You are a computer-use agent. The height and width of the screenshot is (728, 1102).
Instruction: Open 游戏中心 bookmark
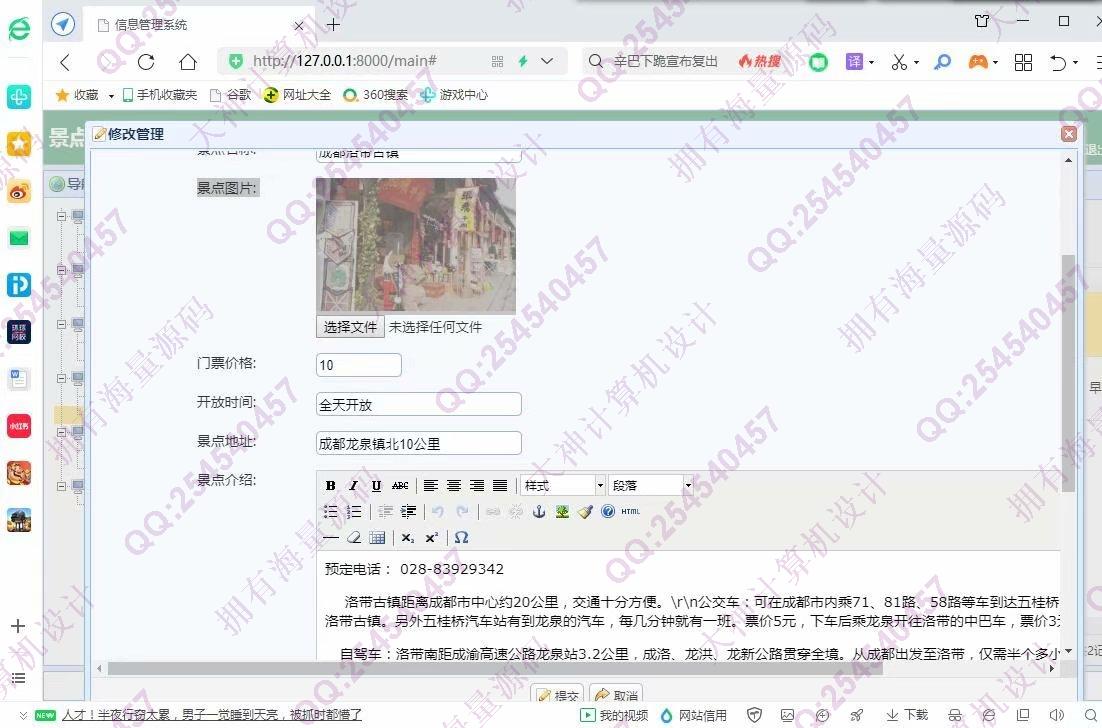[453, 95]
